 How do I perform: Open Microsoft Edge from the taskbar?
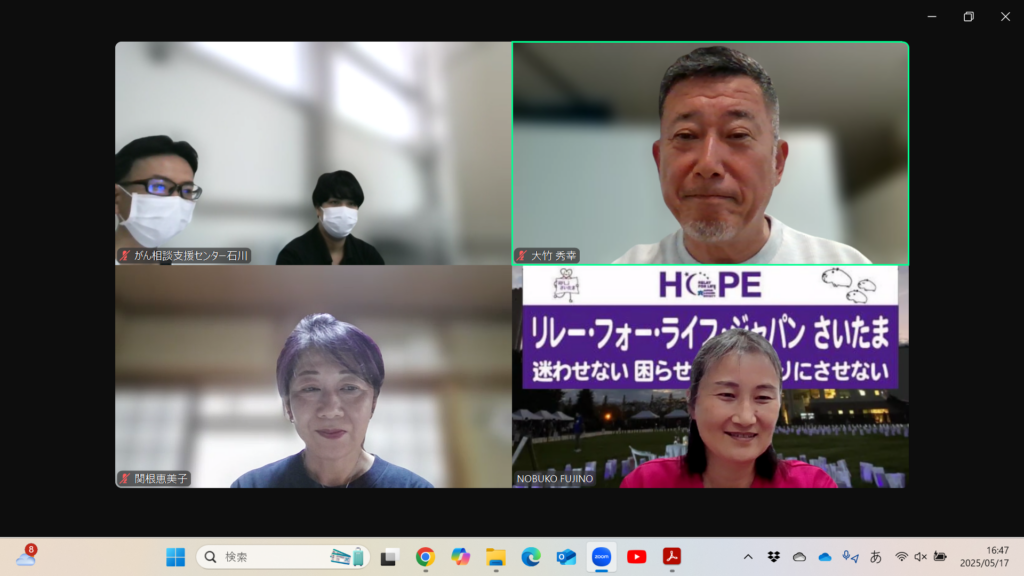531,557
